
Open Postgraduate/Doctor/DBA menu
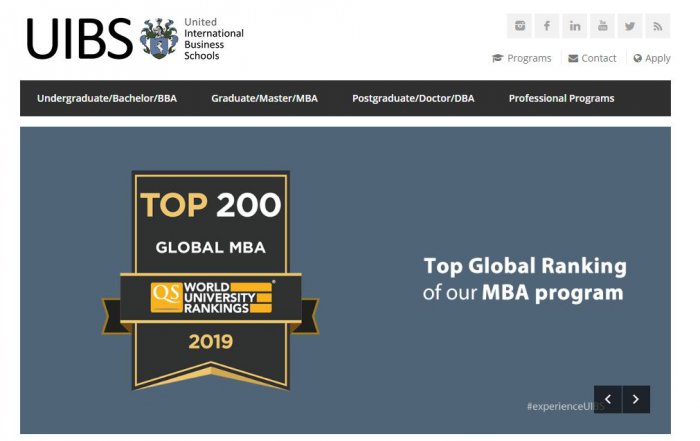[413, 98]
